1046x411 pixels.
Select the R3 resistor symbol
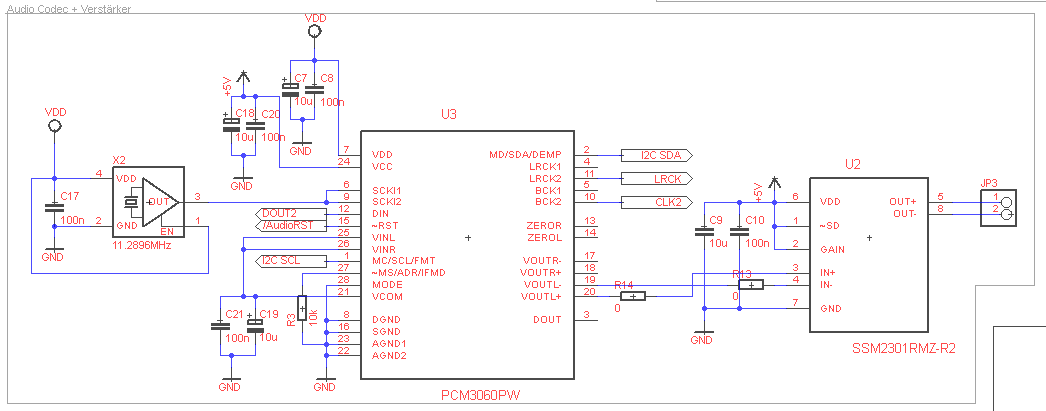[x=302, y=308]
